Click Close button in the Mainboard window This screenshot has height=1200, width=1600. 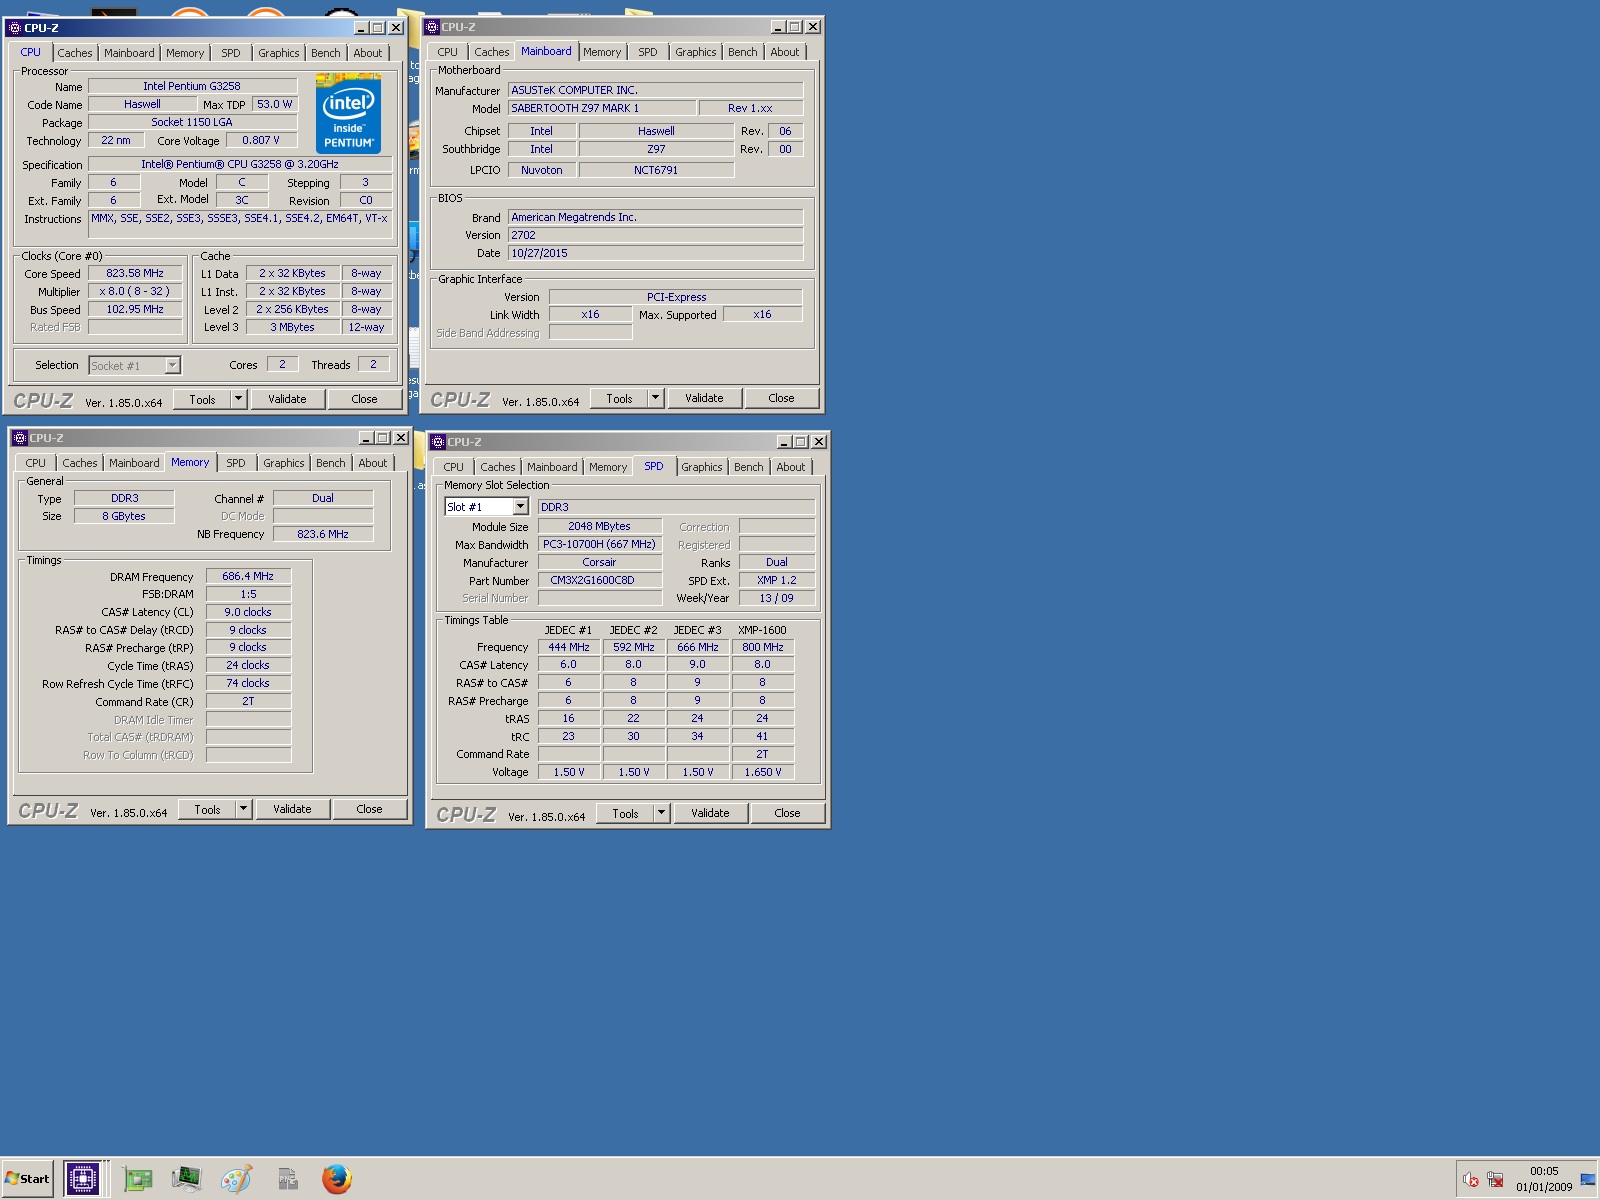coord(781,398)
